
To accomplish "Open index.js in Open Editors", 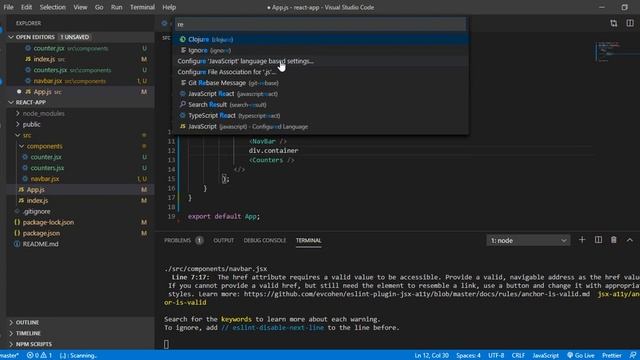I will pyautogui.click(x=80, y=59).
